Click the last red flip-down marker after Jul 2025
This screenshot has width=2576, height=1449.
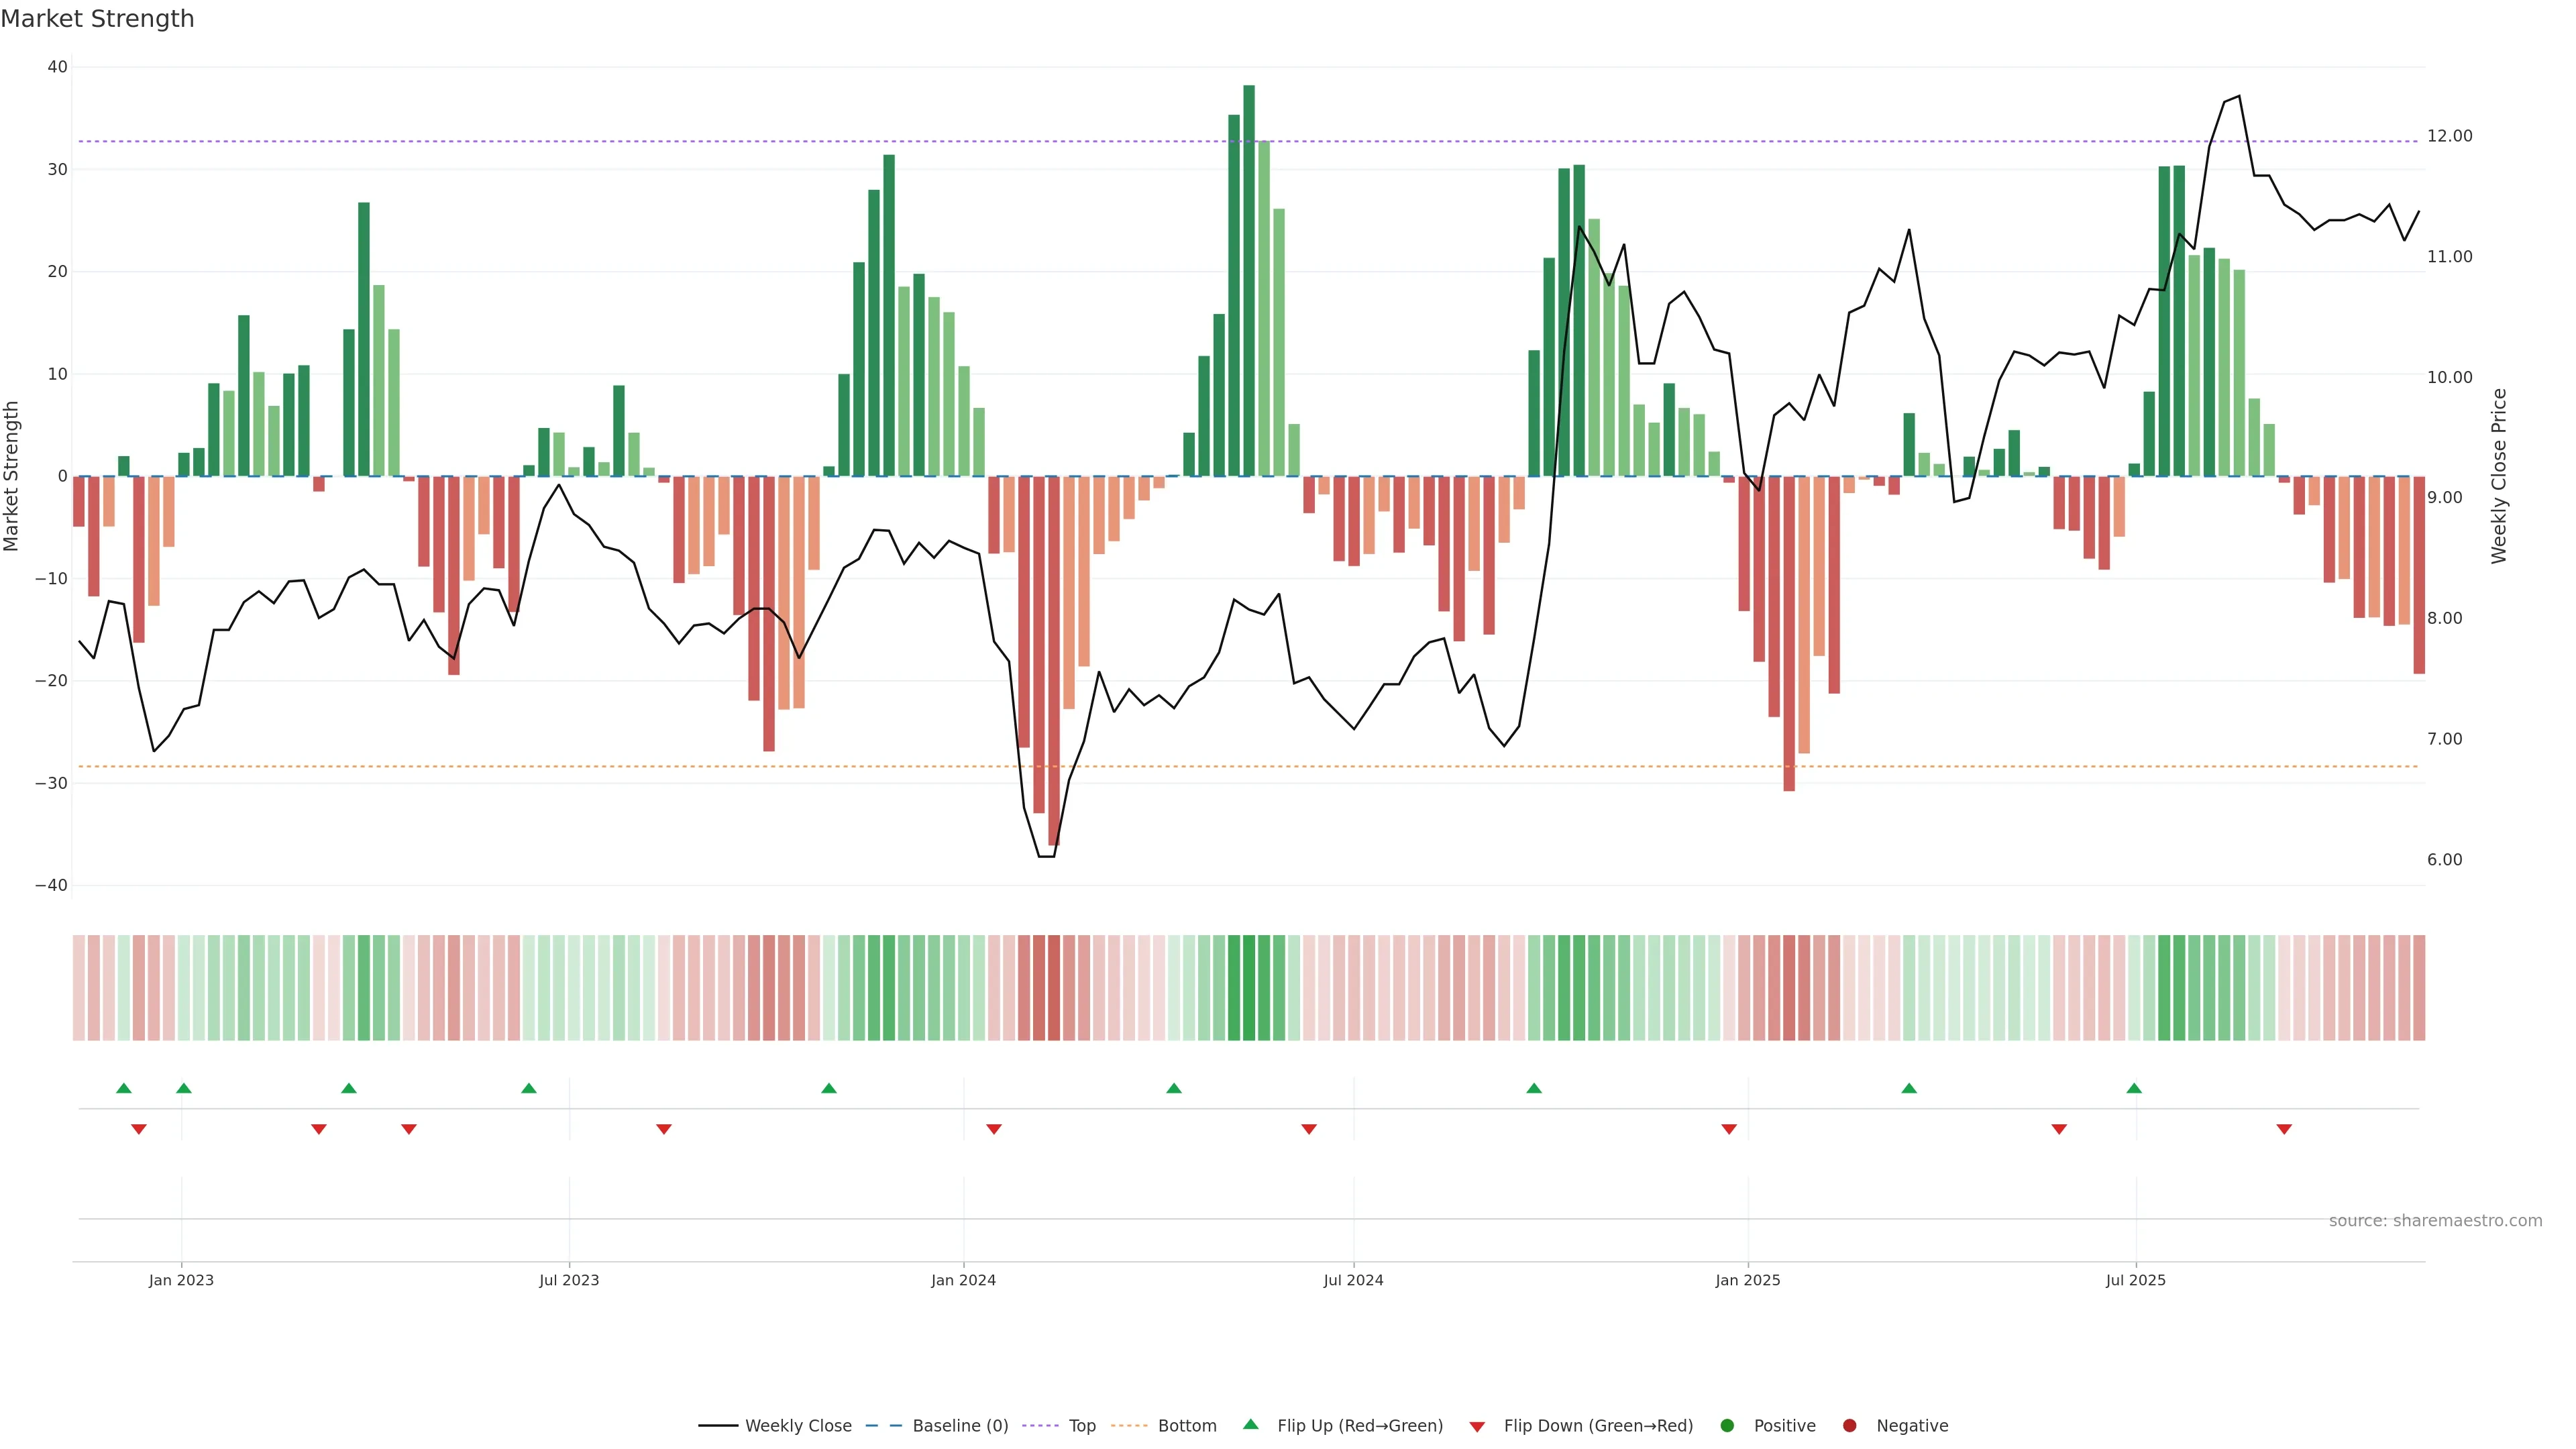click(2284, 1129)
